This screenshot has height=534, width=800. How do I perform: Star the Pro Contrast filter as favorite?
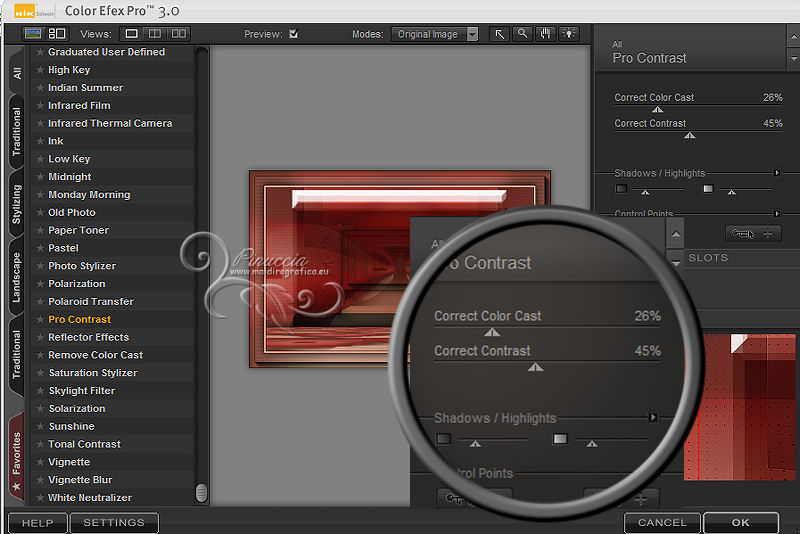[39, 319]
